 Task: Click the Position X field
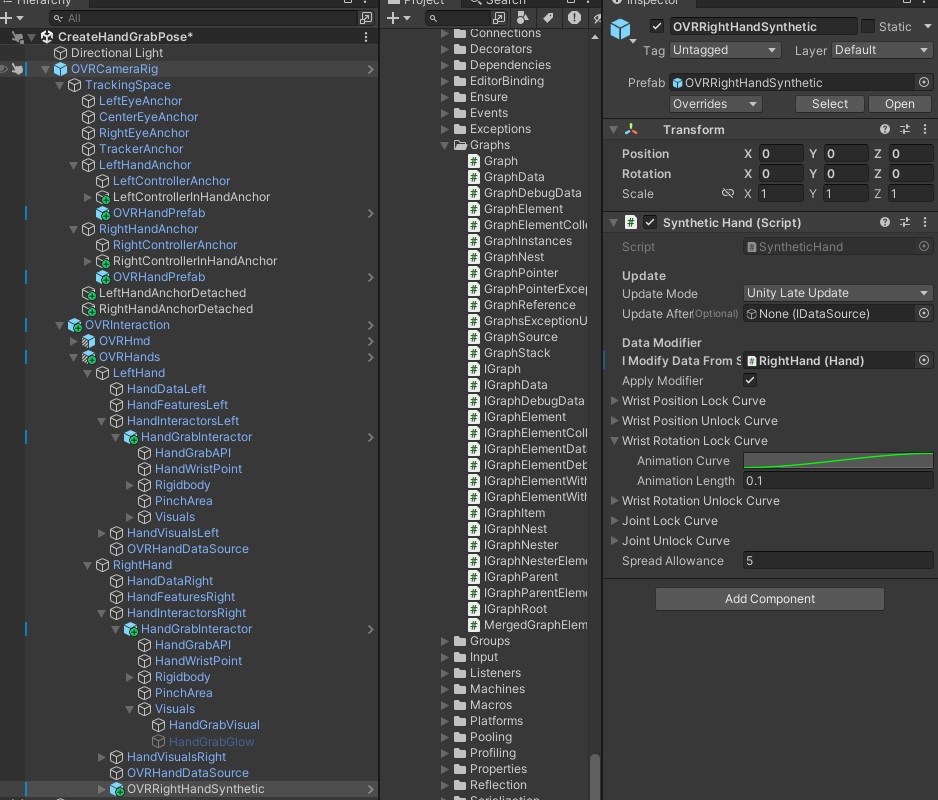[x=781, y=154]
